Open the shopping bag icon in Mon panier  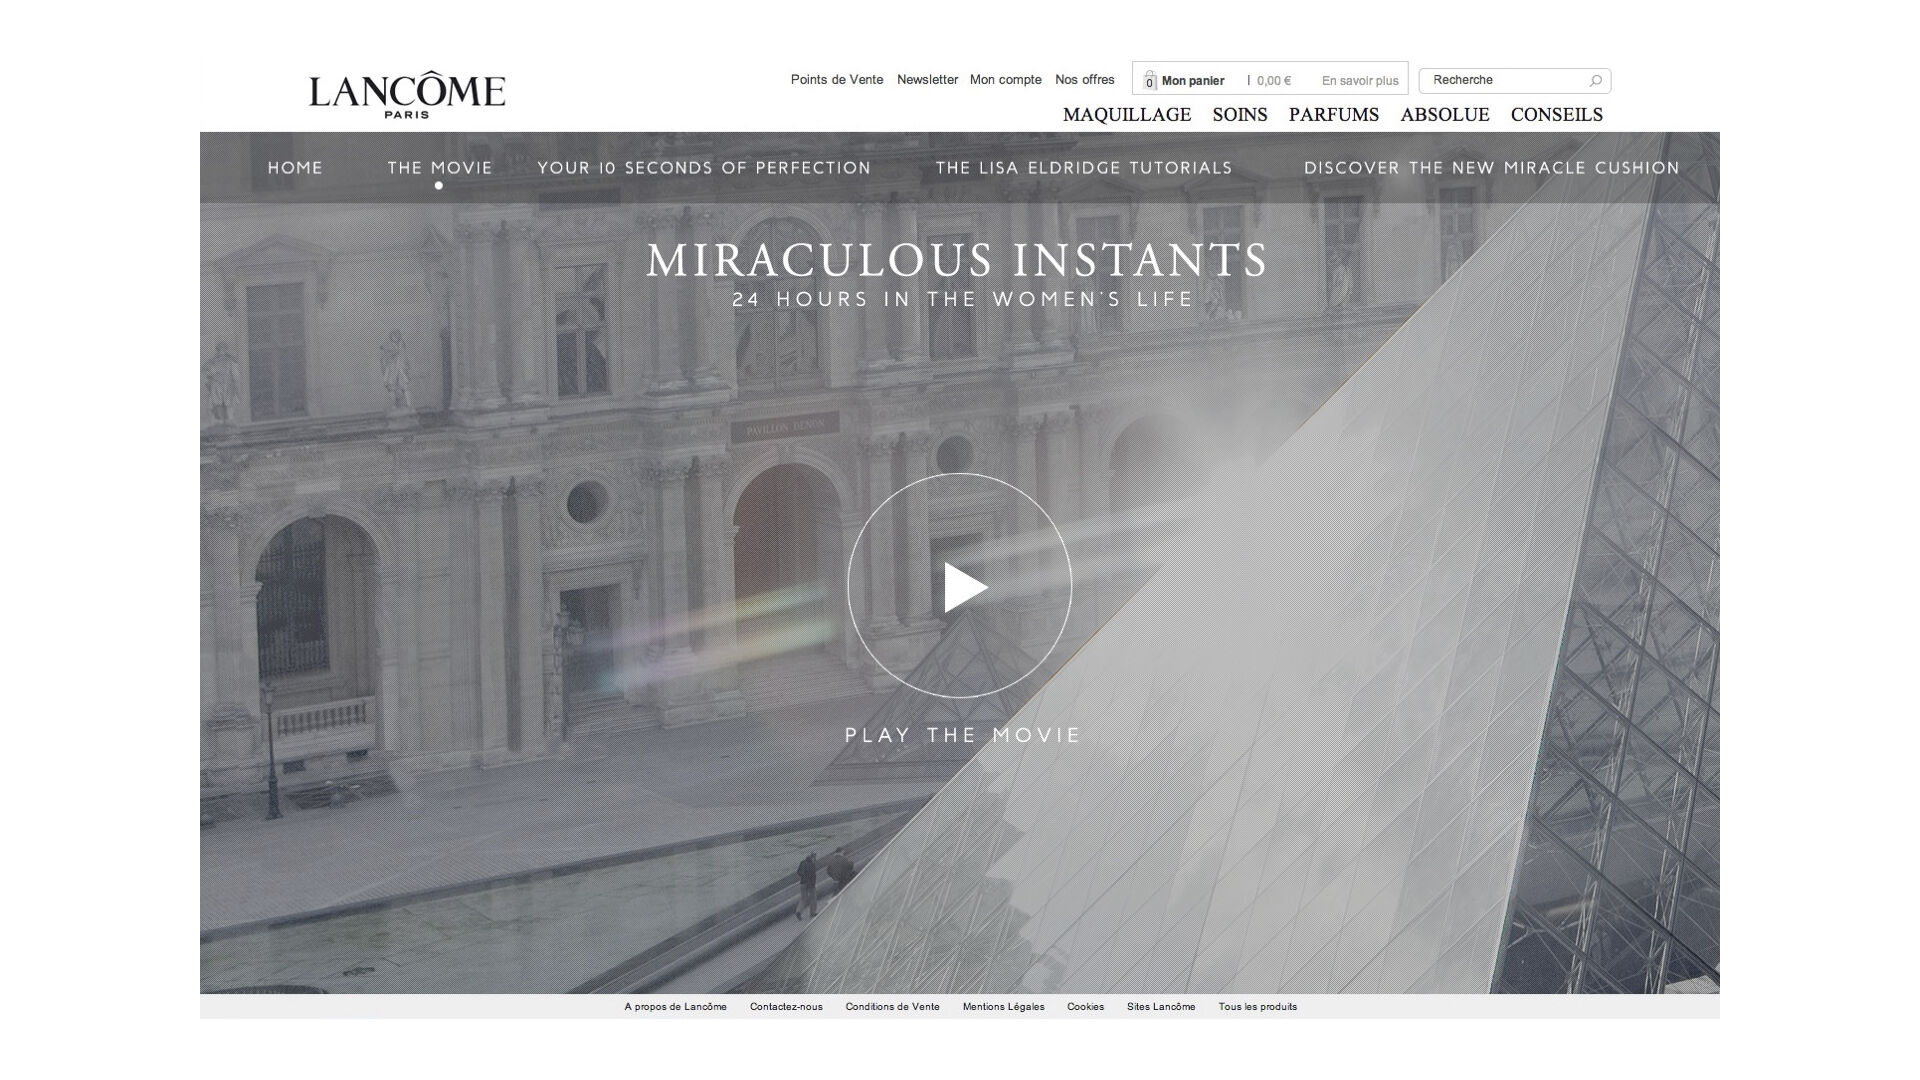coord(1150,80)
